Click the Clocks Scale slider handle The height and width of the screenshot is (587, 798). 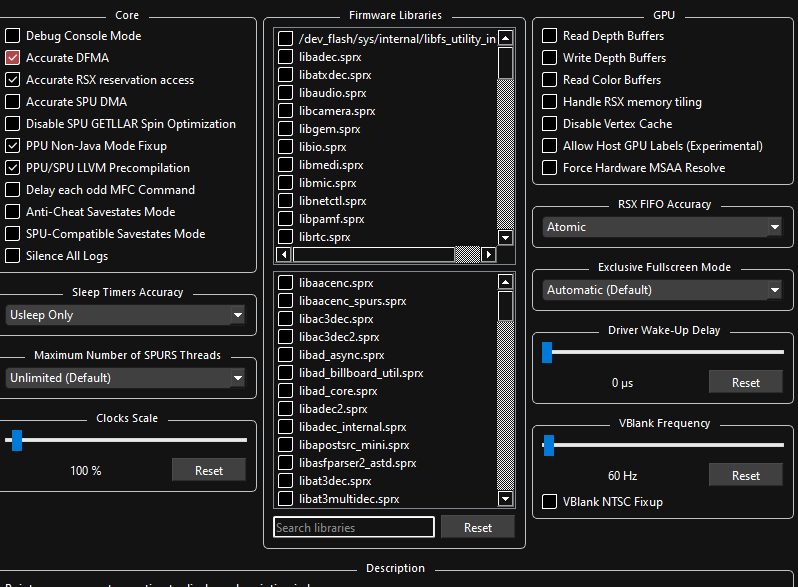17,440
